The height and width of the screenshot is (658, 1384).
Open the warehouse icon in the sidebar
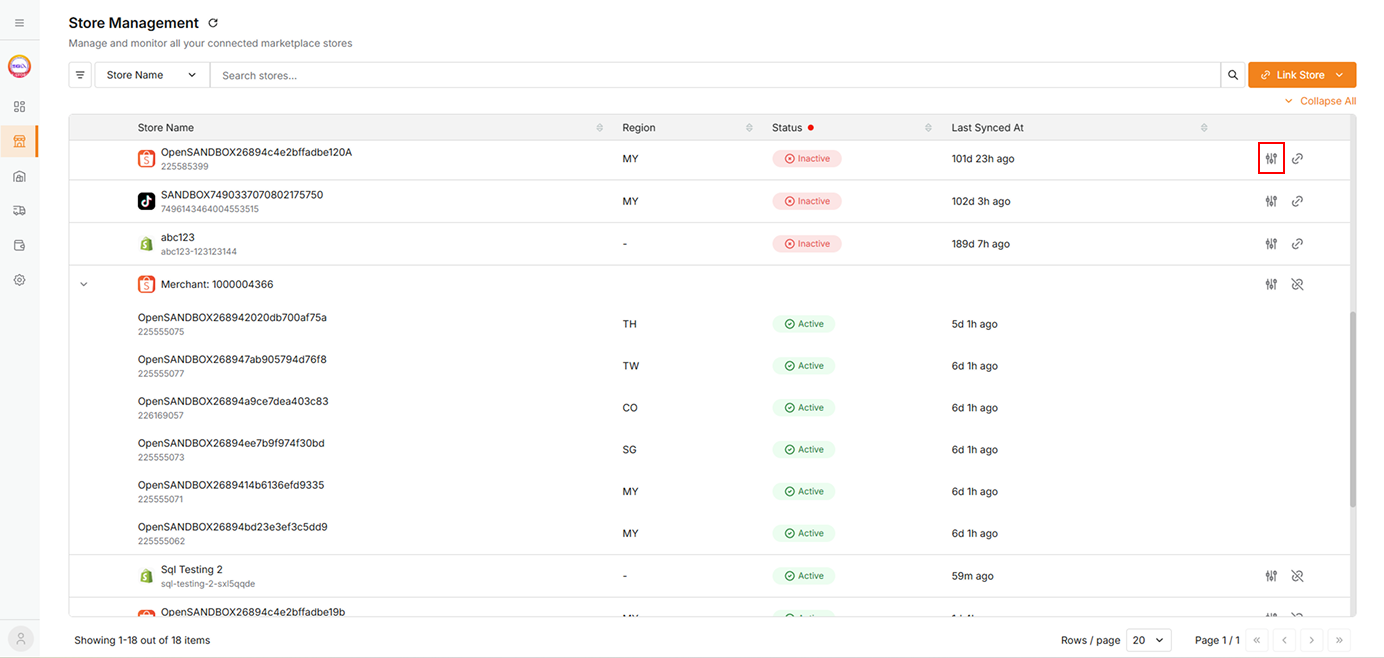[19, 176]
